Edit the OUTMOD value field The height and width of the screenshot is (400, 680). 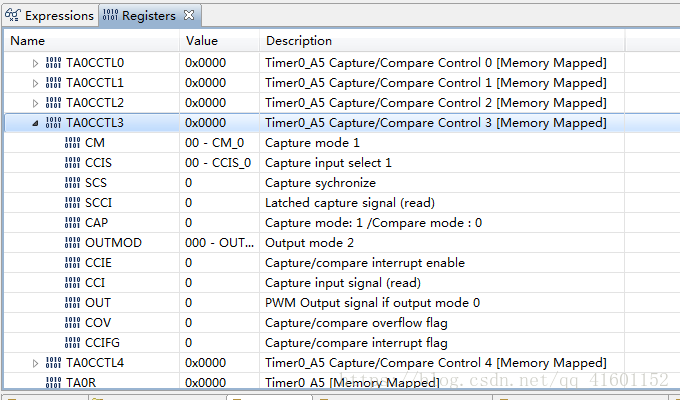coord(218,243)
